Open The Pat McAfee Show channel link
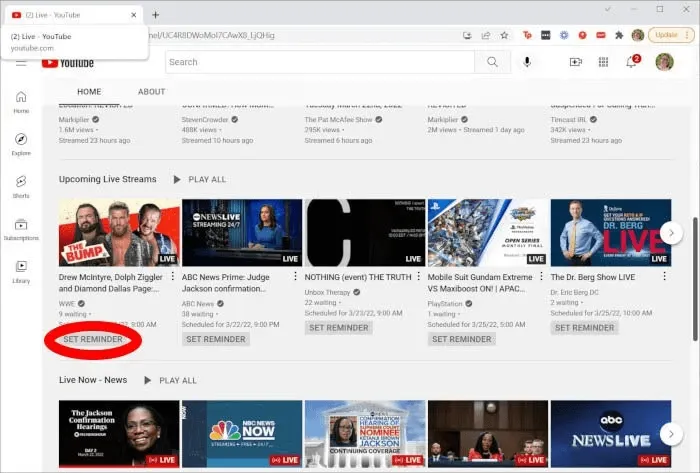Image resolution: width=700 pixels, height=473 pixels. point(338,120)
